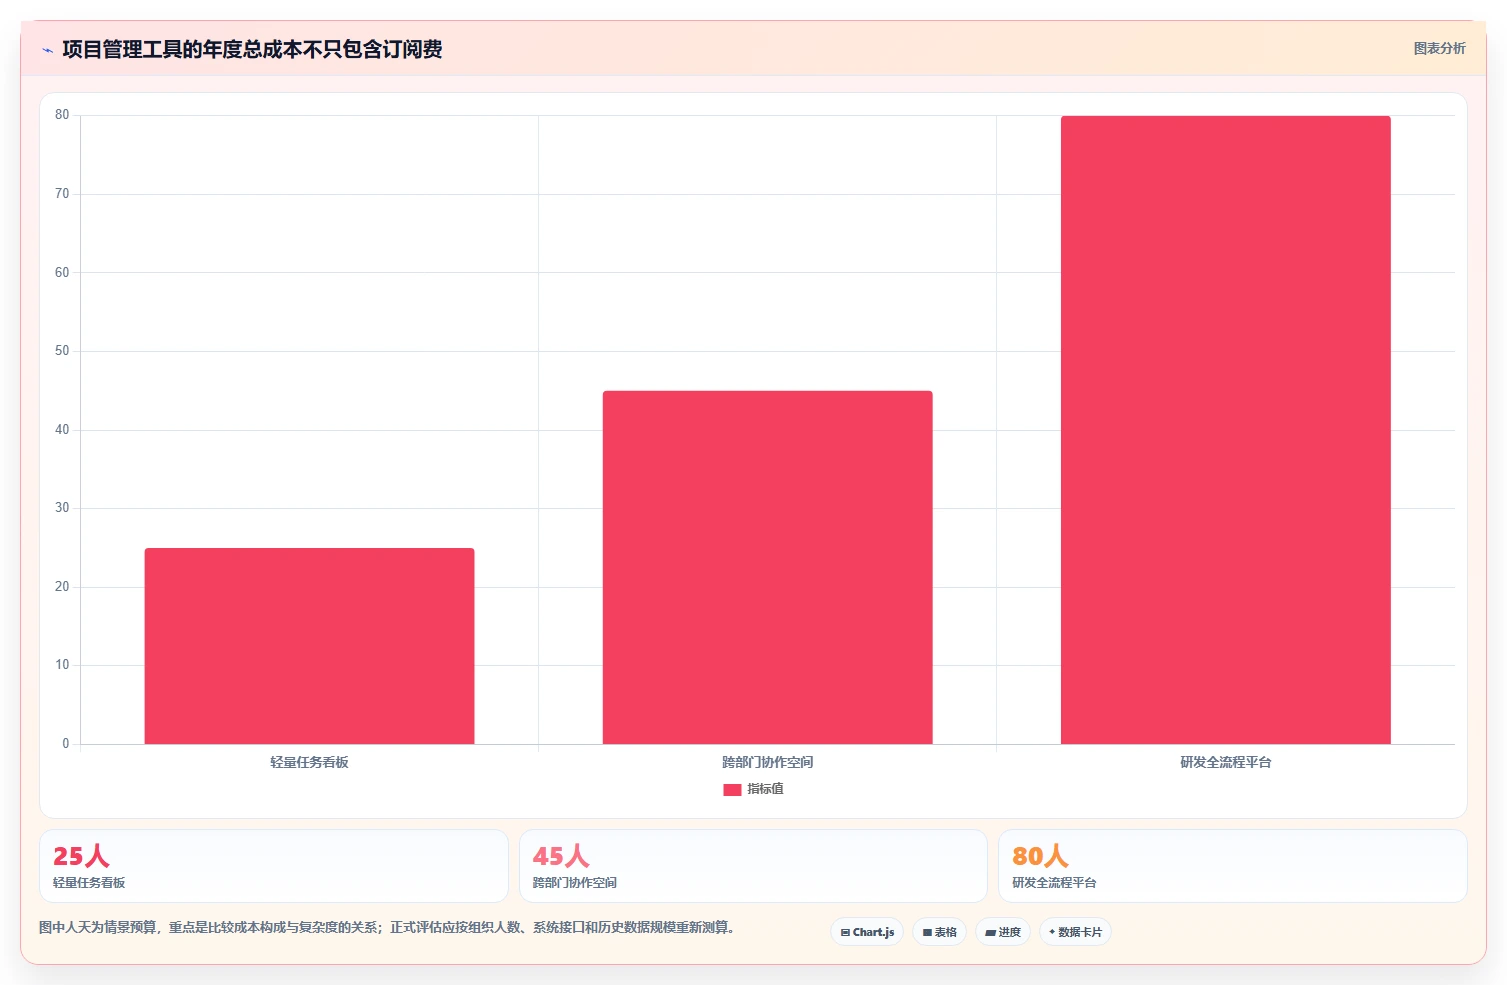Select the 45人 跨部门协作空间 stat card
The height and width of the screenshot is (985, 1507).
coord(753,866)
